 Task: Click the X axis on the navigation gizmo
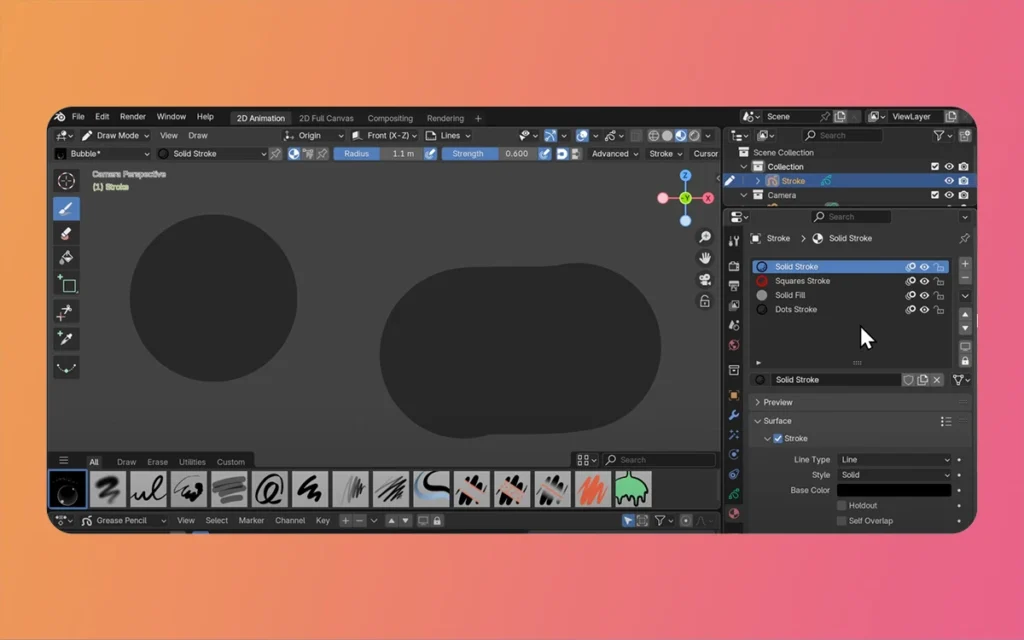pyautogui.click(x=708, y=198)
